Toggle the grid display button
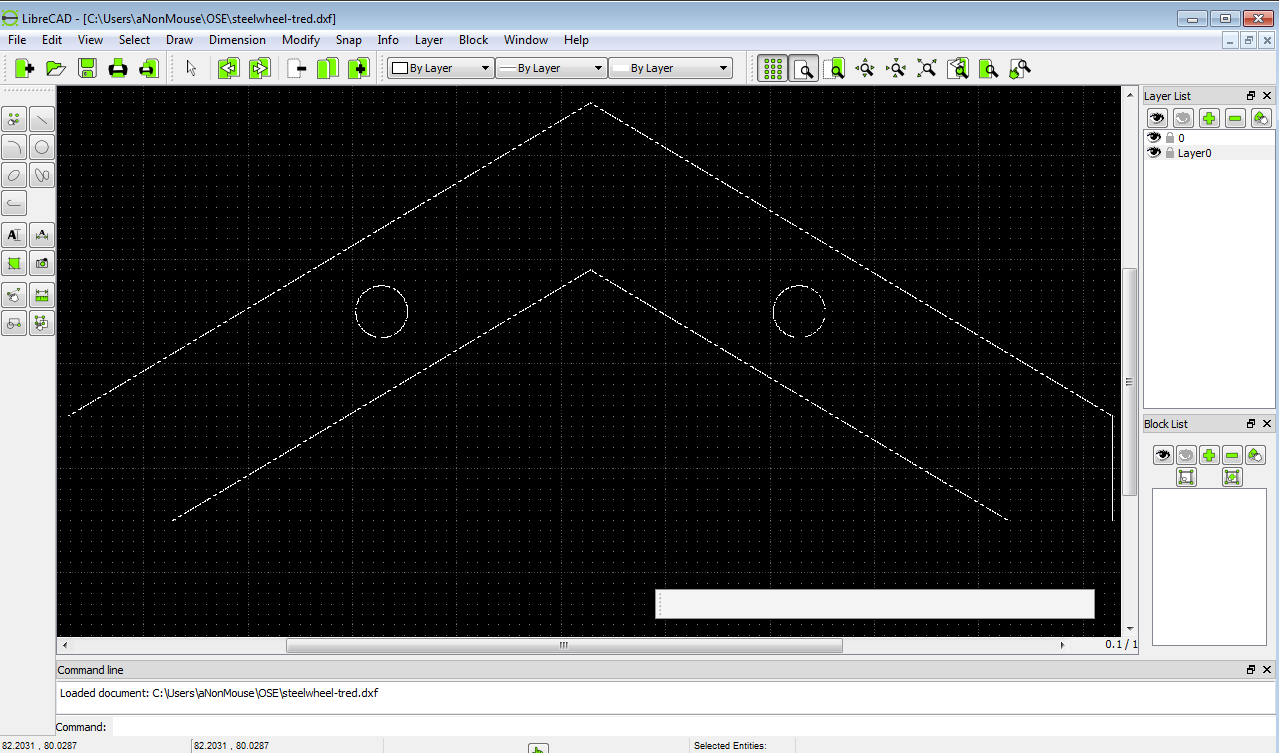The image size is (1279, 753). 772,68
